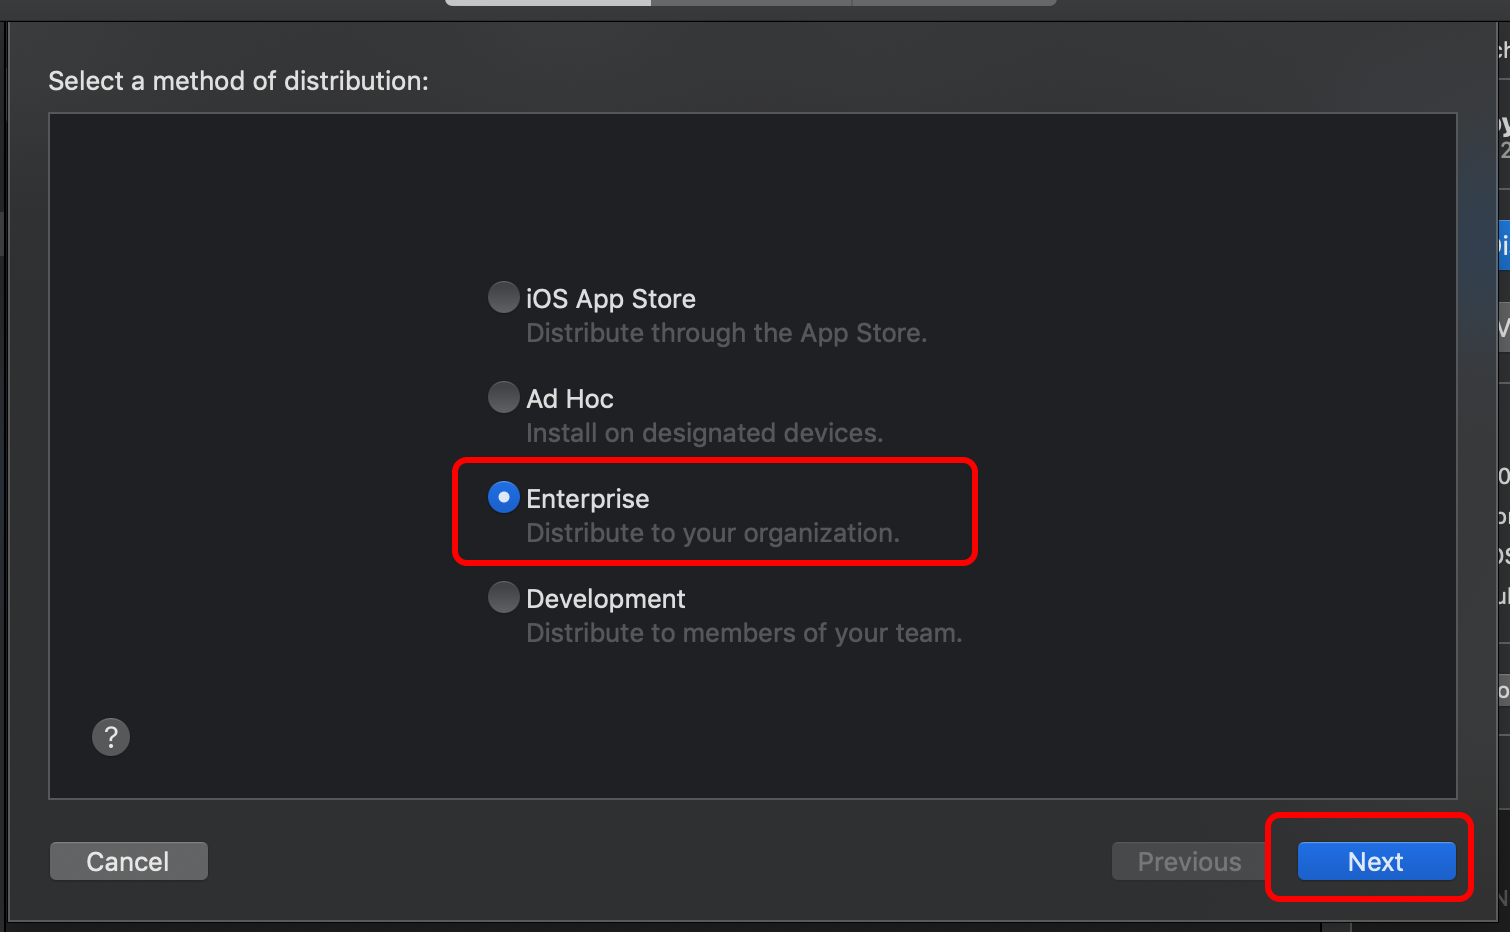Click 'Install on designated devices.' text
This screenshot has width=1510, height=932.
705,433
